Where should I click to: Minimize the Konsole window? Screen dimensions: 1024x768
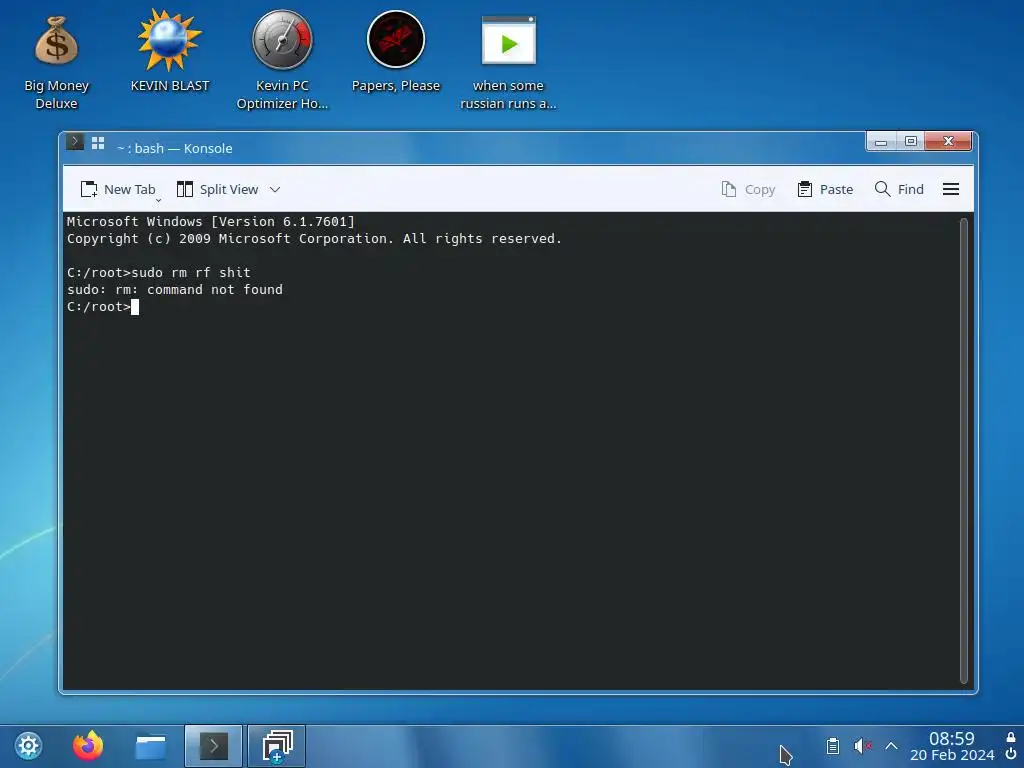pyautogui.click(x=881, y=141)
